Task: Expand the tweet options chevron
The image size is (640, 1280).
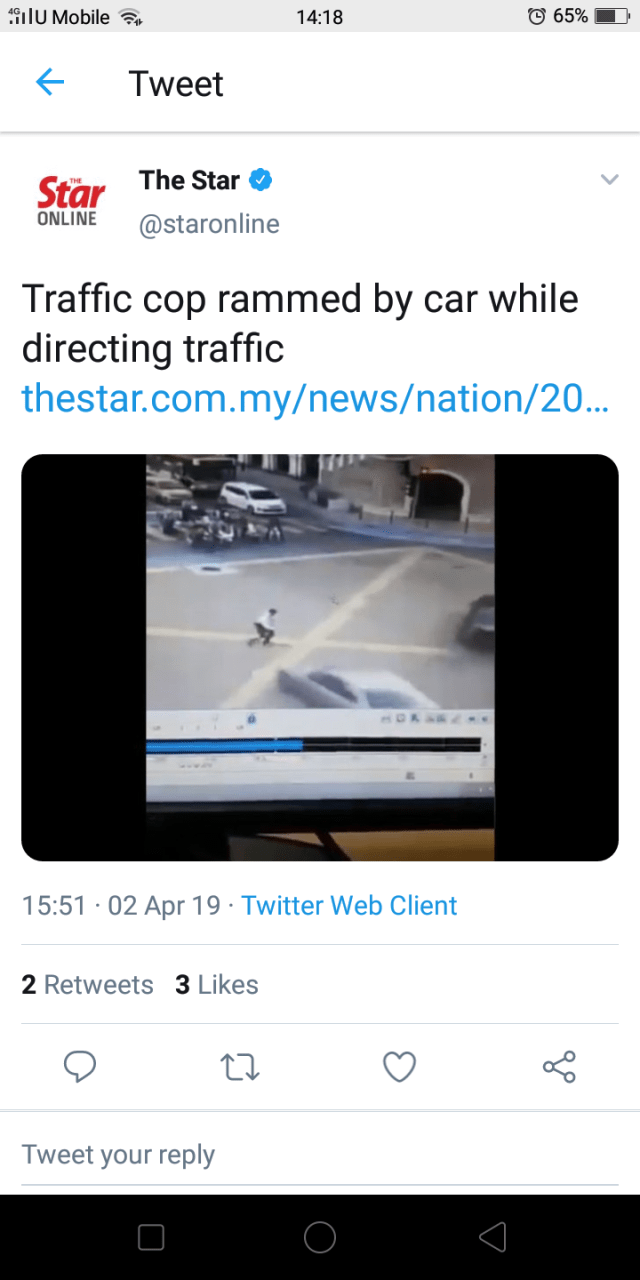Action: click(609, 180)
